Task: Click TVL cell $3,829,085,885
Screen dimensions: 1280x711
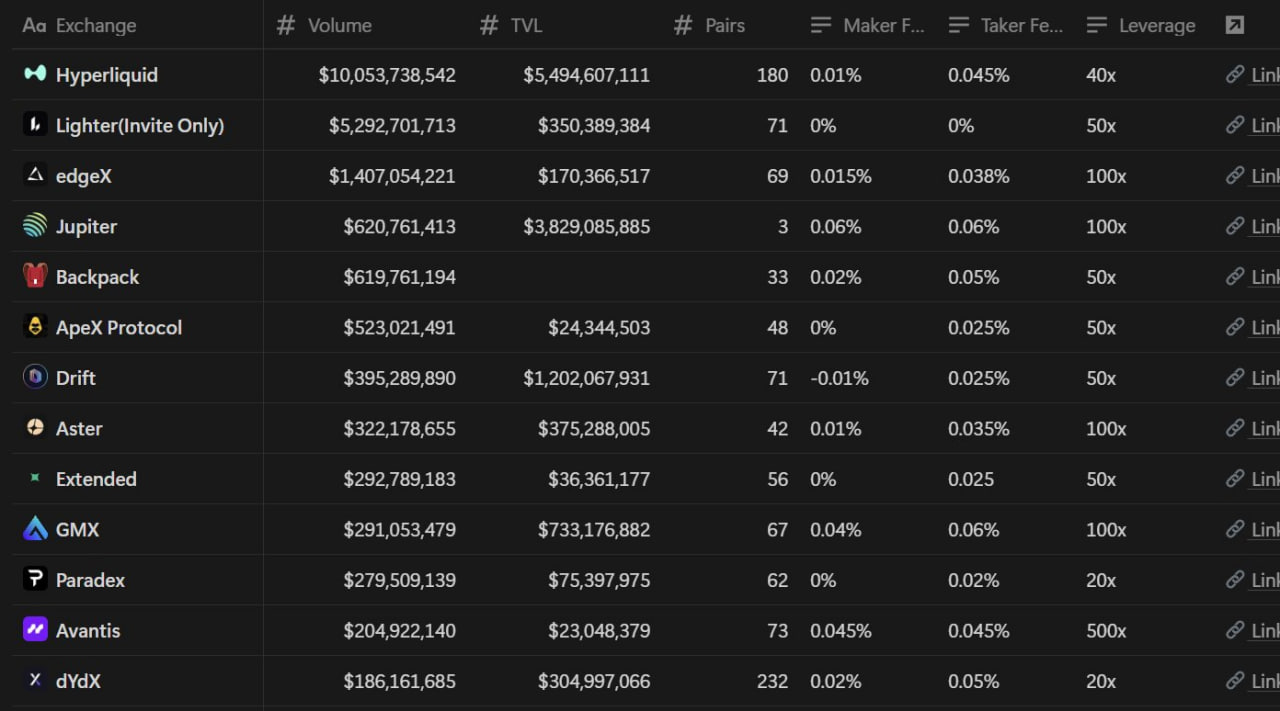Action: coord(586,227)
